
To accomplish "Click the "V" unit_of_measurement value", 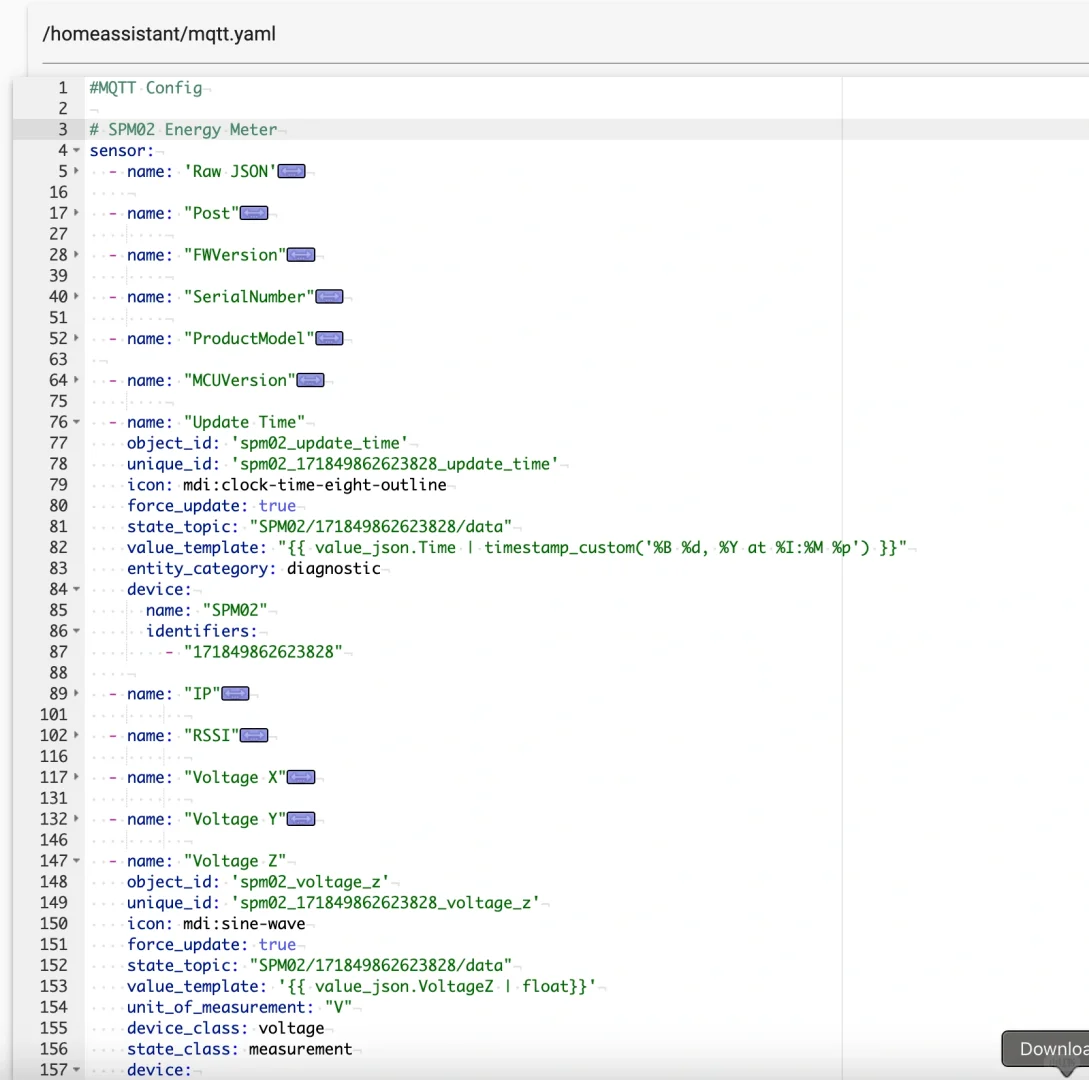I will click(339, 1007).
